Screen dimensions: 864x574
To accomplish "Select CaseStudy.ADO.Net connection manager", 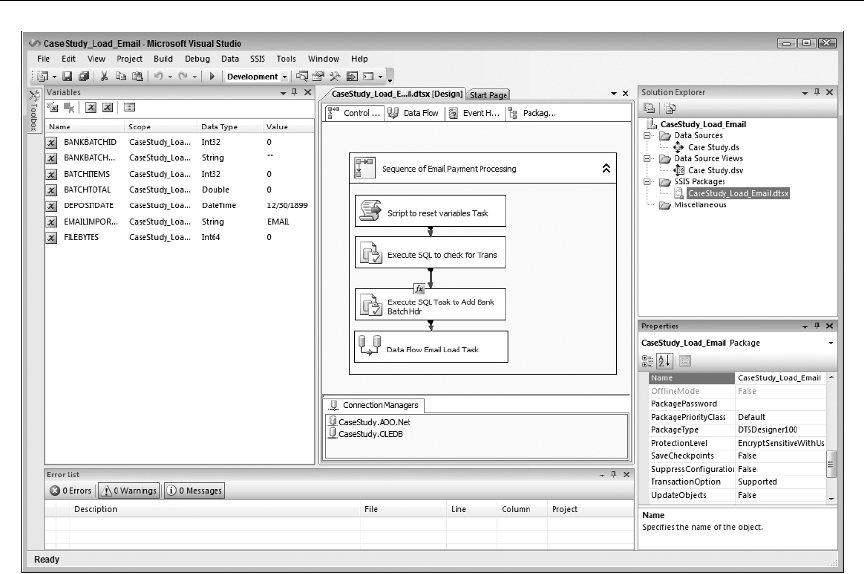I will 369,422.
